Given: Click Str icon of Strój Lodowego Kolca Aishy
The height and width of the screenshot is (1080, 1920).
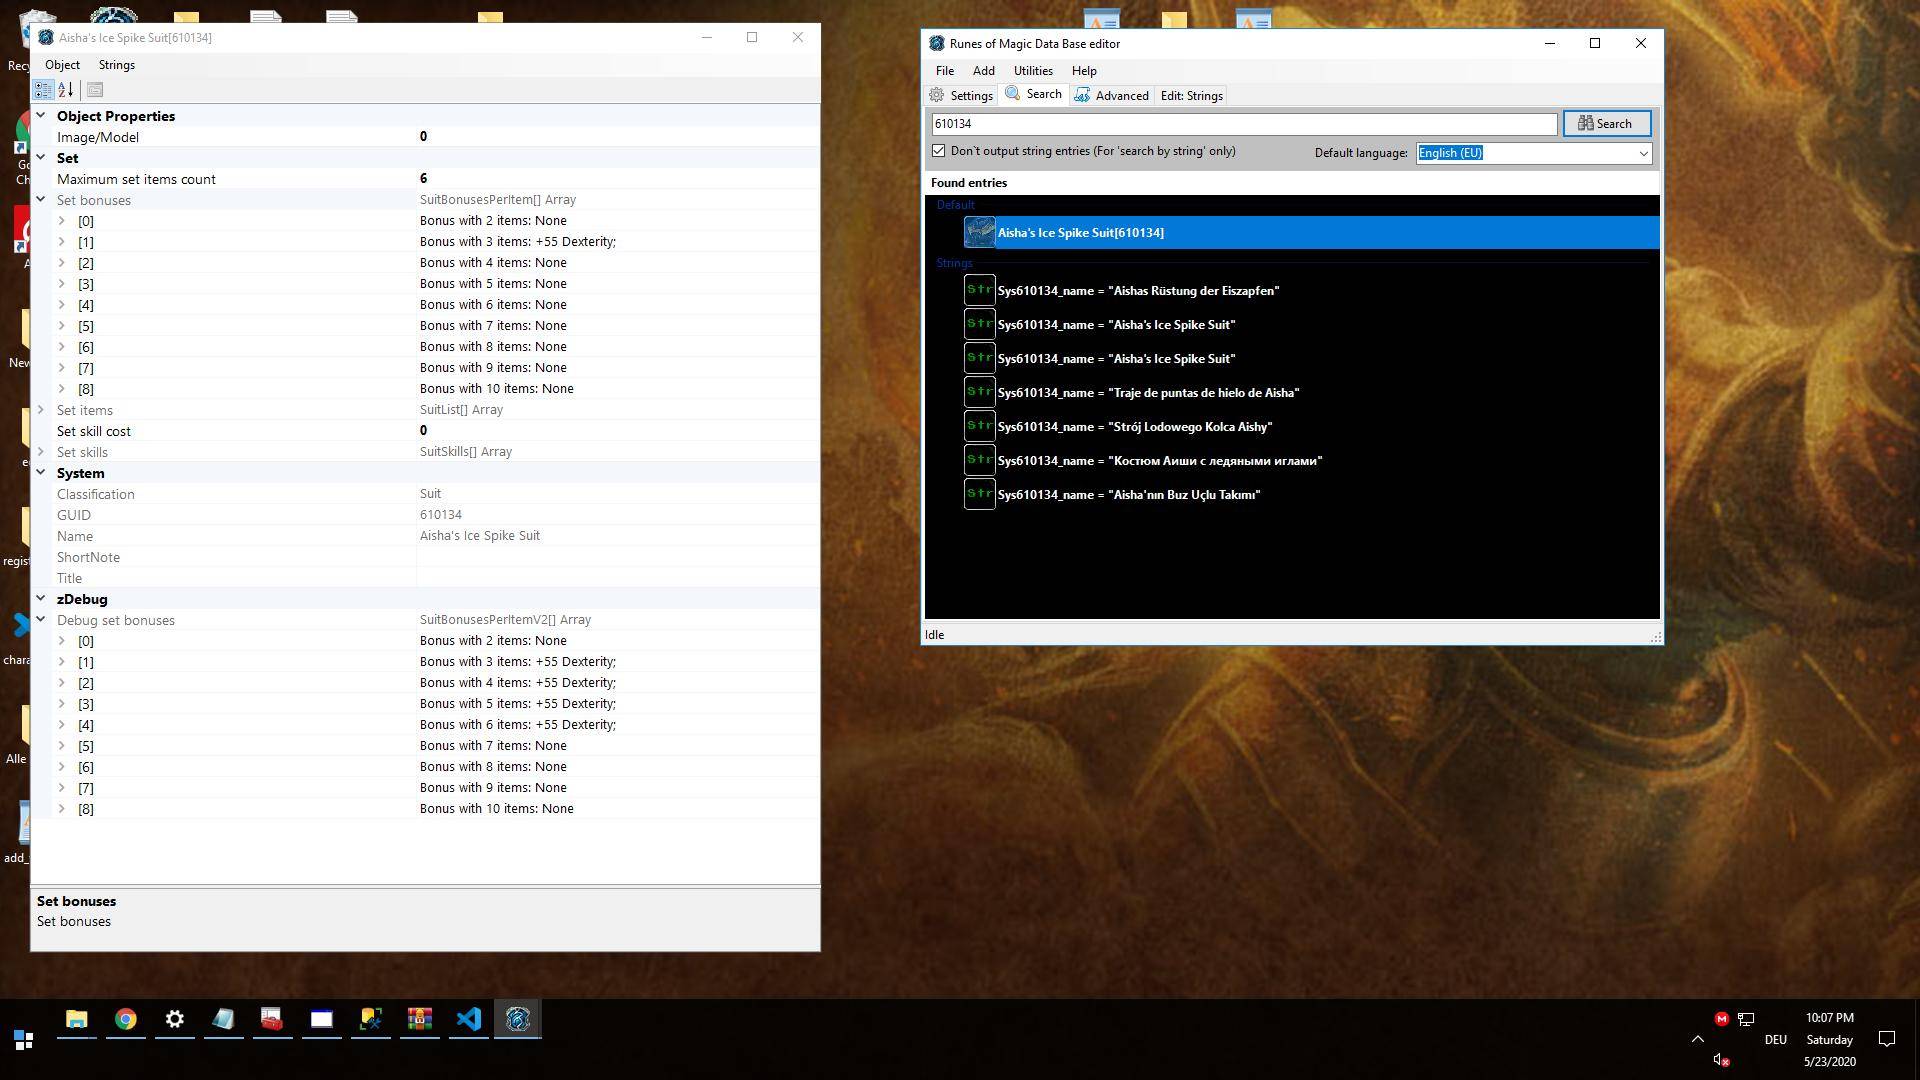Looking at the screenshot, I should coord(980,427).
